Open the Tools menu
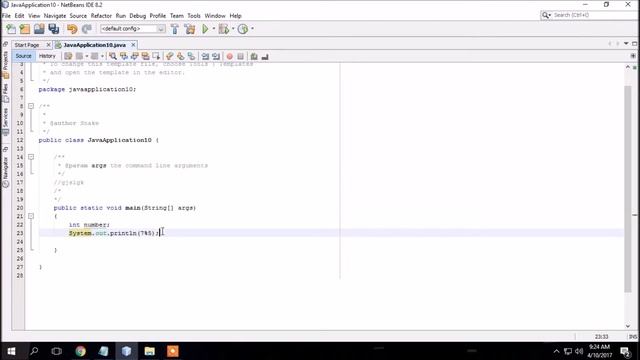Screen dimensions: 640x360 coord(194,16)
